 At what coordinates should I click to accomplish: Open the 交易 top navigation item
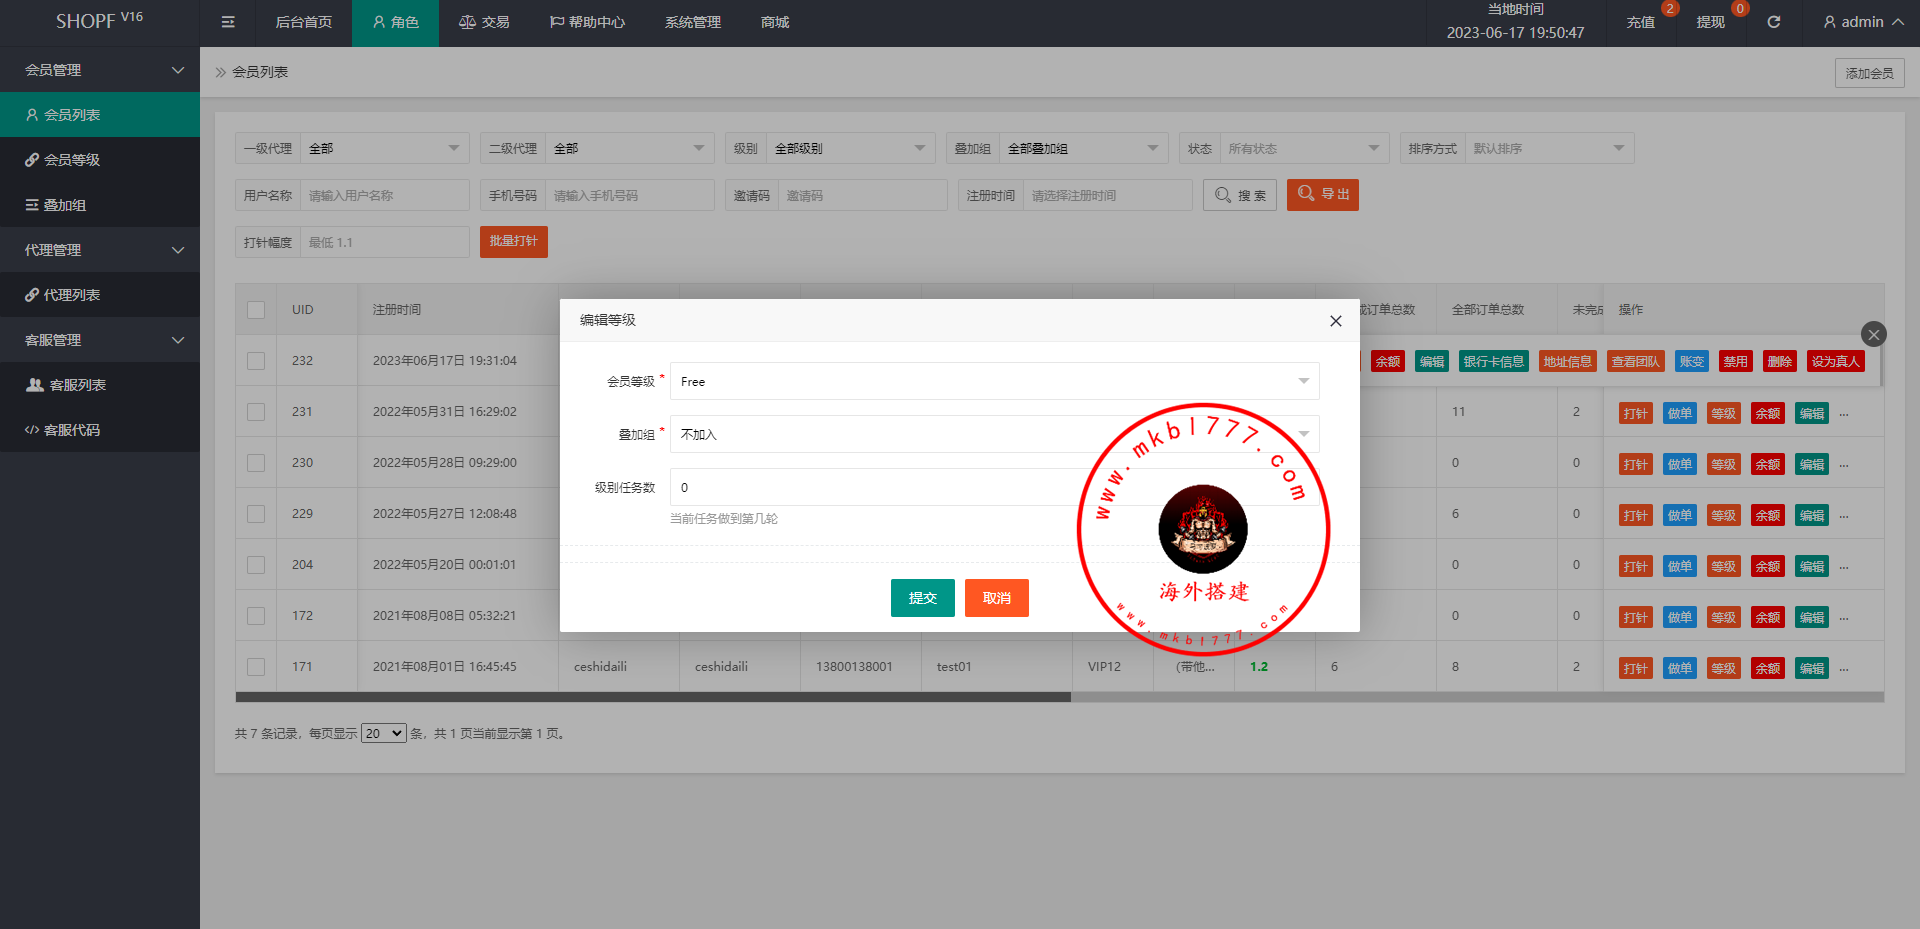coord(484,22)
